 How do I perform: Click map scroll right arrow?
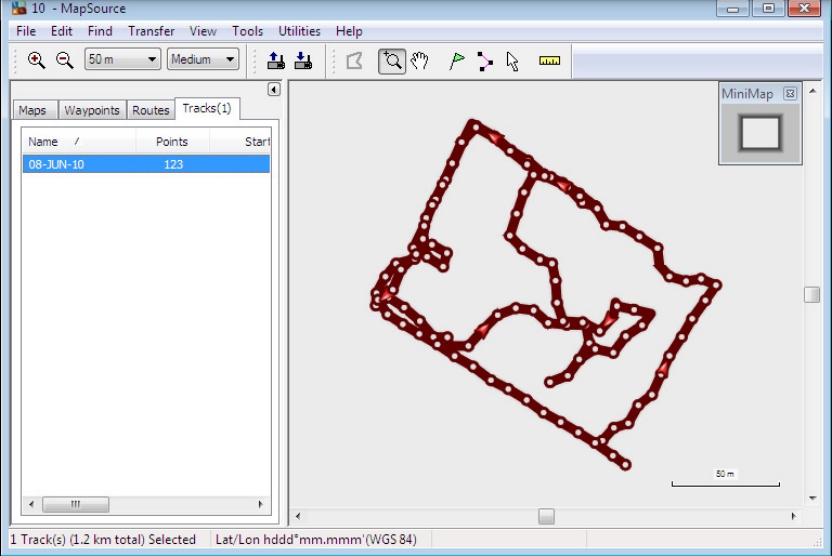coord(793,516)
